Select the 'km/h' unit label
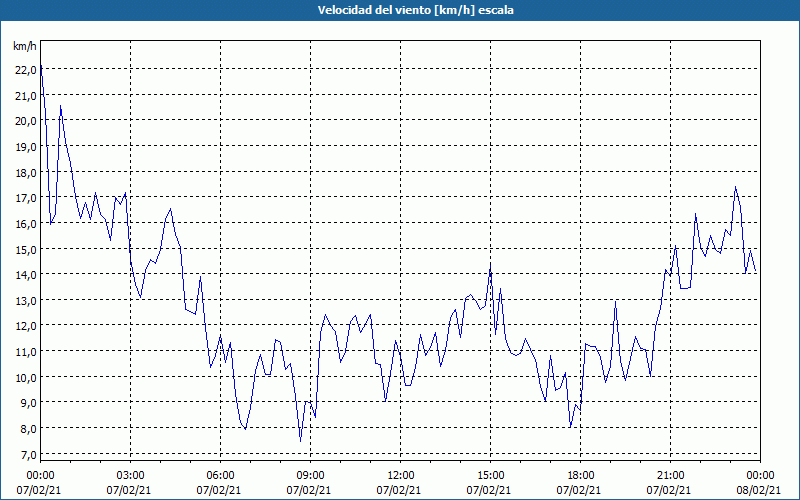Screen dimensions: 800x500 tap(24, 47)
